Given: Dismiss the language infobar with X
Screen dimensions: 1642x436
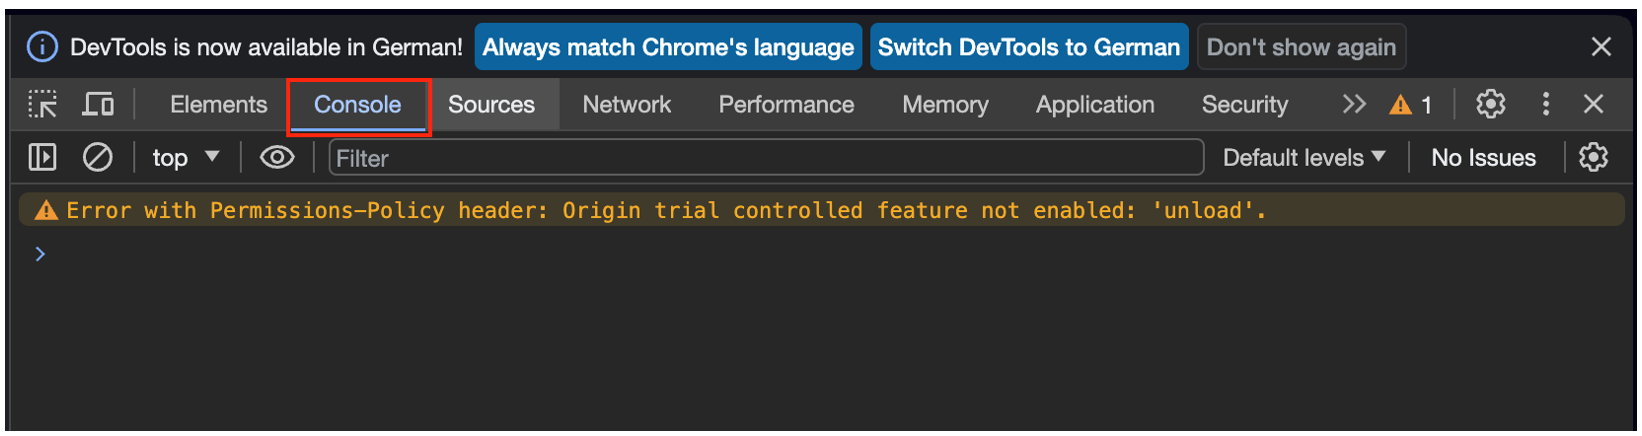Looking at the screenshot, I should pyautogui.click(x=1601, y=47).
